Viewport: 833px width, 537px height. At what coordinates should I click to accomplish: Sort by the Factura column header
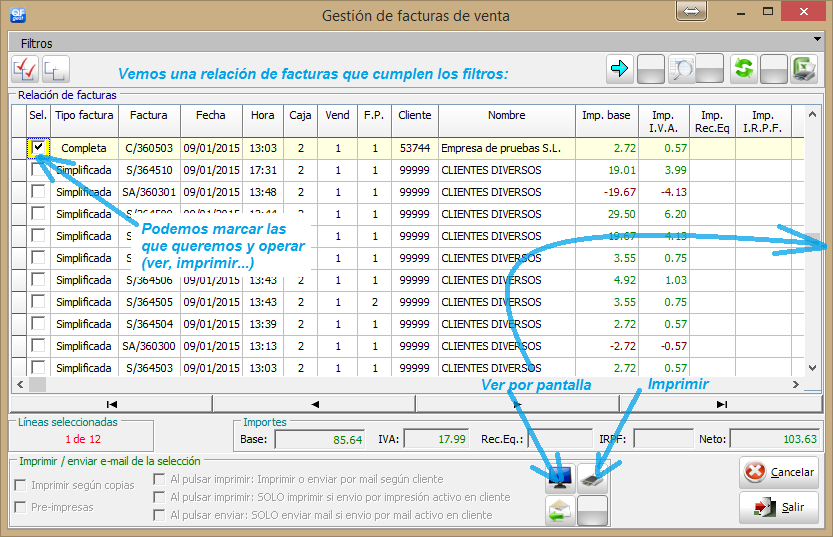click(x=149, y=121)
